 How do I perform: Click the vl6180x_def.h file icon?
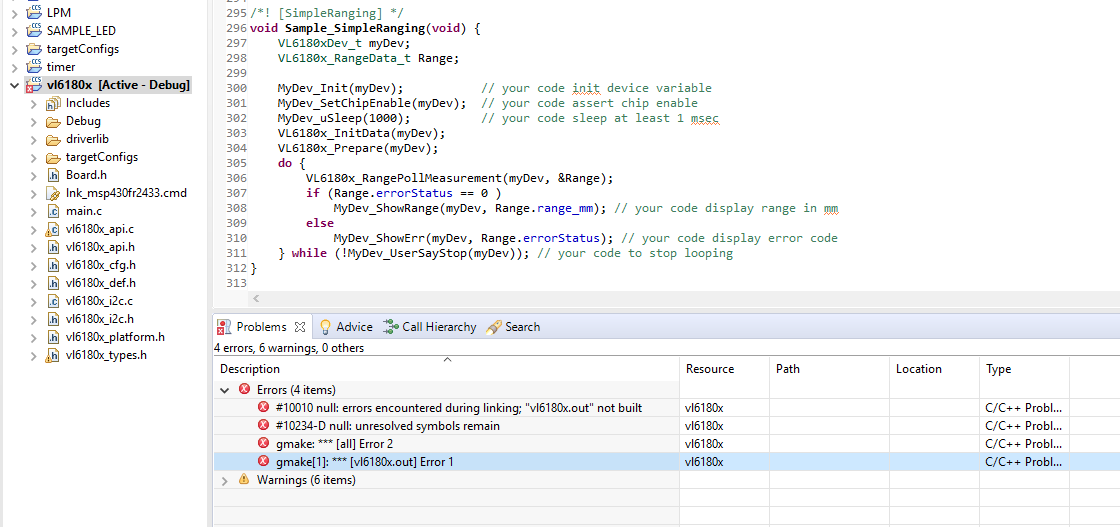52,283
